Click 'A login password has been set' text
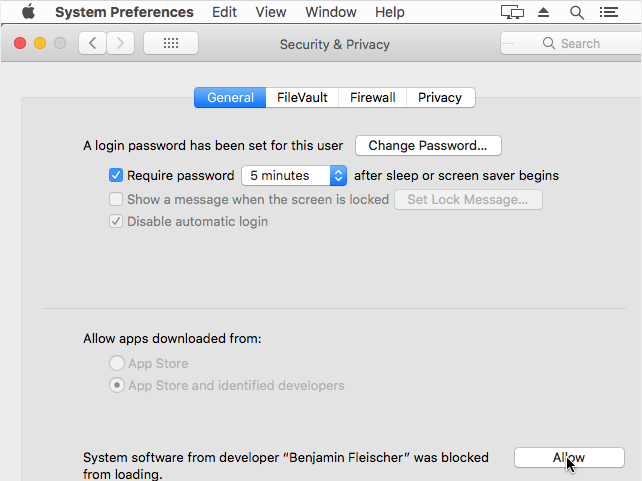The height and width of the screenshot is (481, 642). point(213,146)
